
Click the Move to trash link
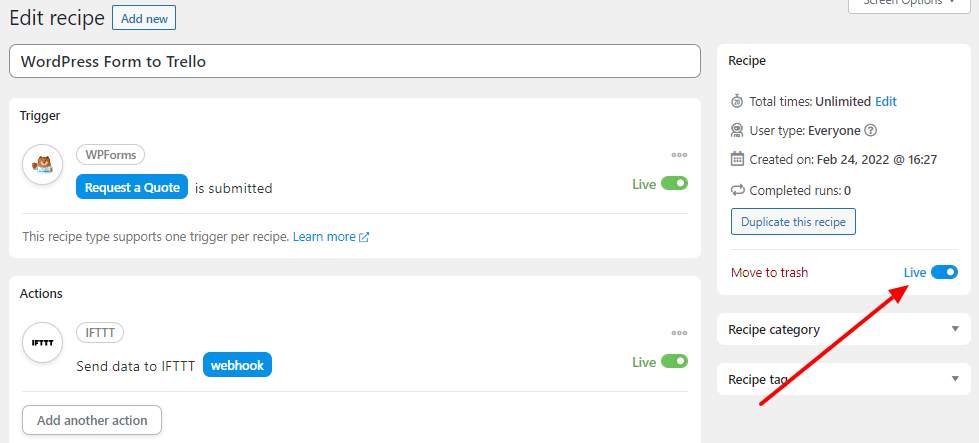coord(769,273)
